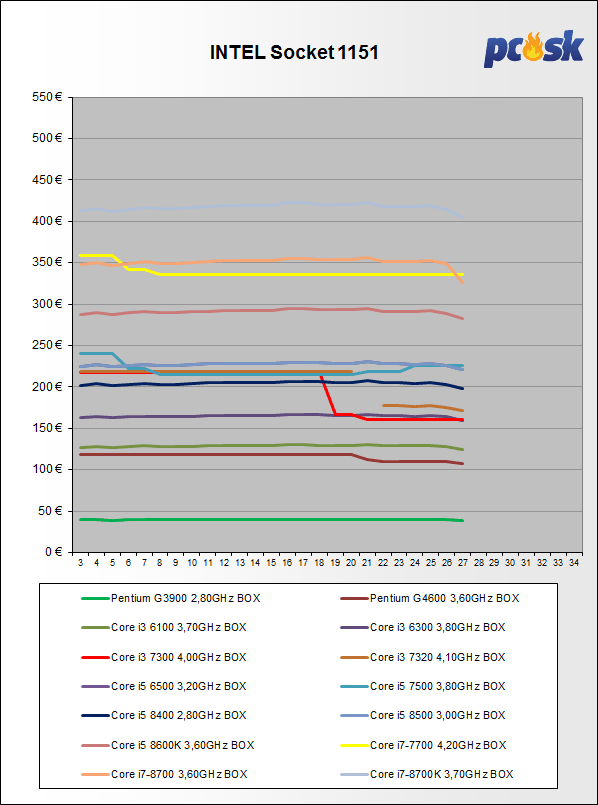
Task: Select Core i3 6100 3,70GHz BOX legend label
Action: point(179,627)
